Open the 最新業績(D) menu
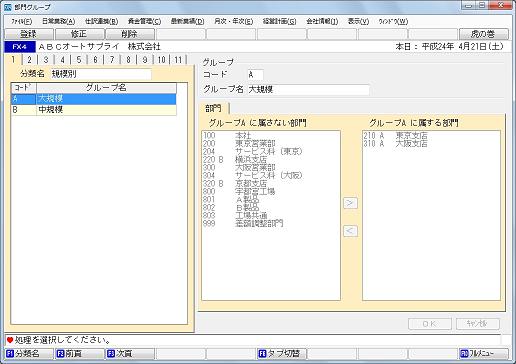 pyautogui.click(x=187, y=21)
